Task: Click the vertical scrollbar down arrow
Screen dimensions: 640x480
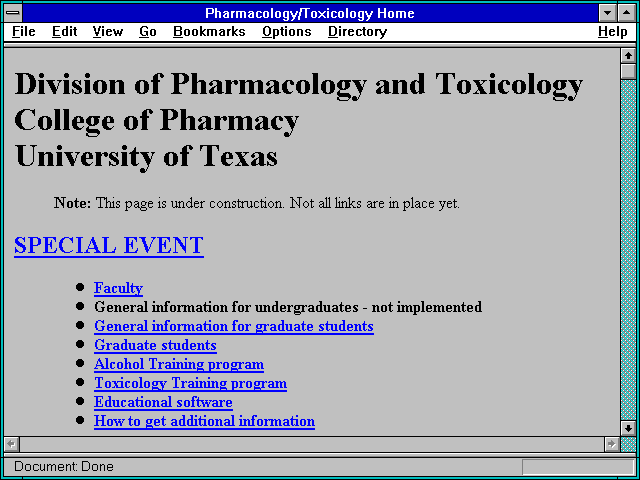Action: click(628, 428)
